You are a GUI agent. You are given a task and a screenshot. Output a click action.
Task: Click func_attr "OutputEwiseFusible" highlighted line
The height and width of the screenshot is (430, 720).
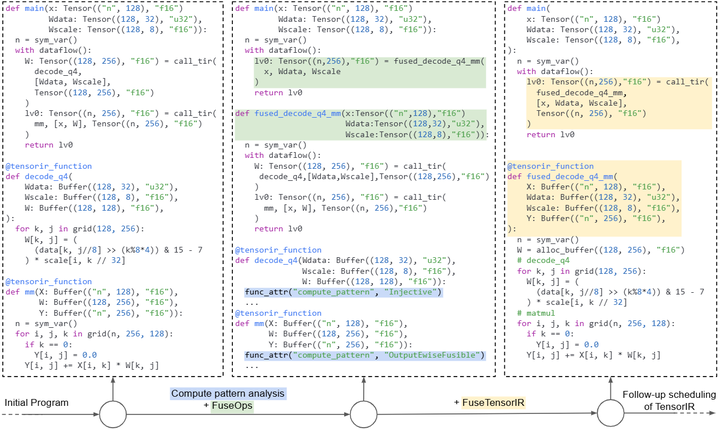click(365, 355)
